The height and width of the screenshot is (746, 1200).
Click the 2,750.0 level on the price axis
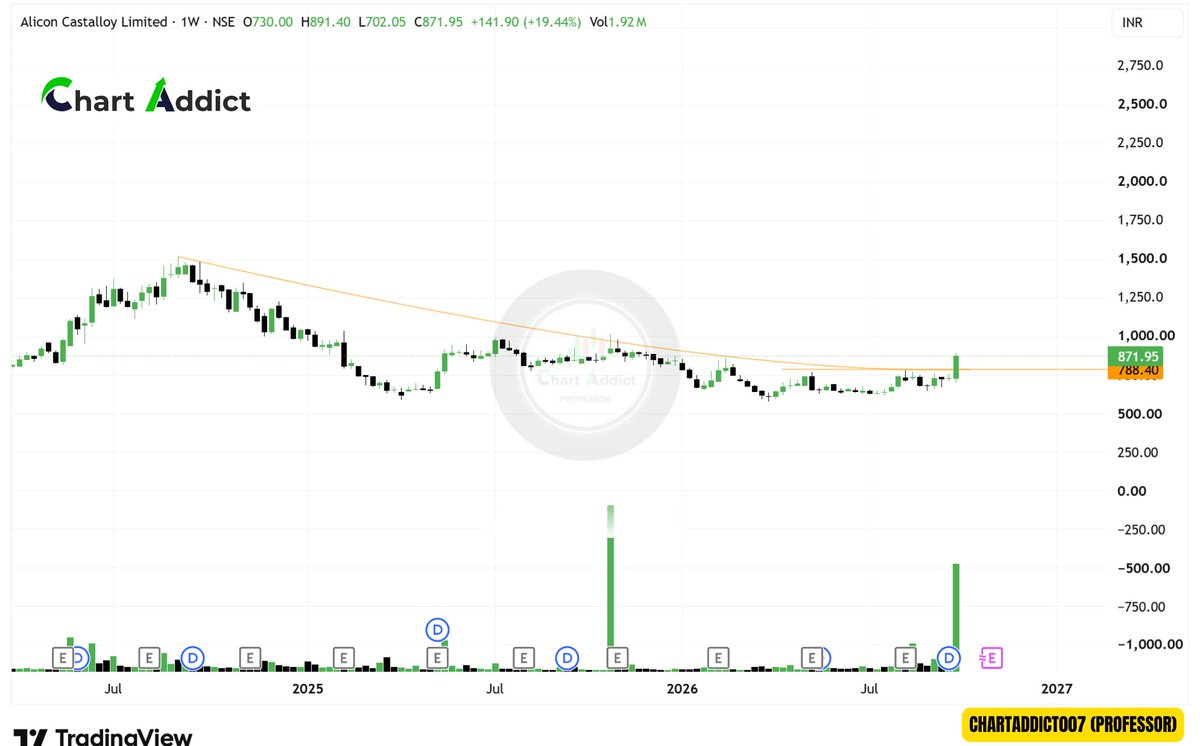pyautogui.click(x=1141, y=65)
